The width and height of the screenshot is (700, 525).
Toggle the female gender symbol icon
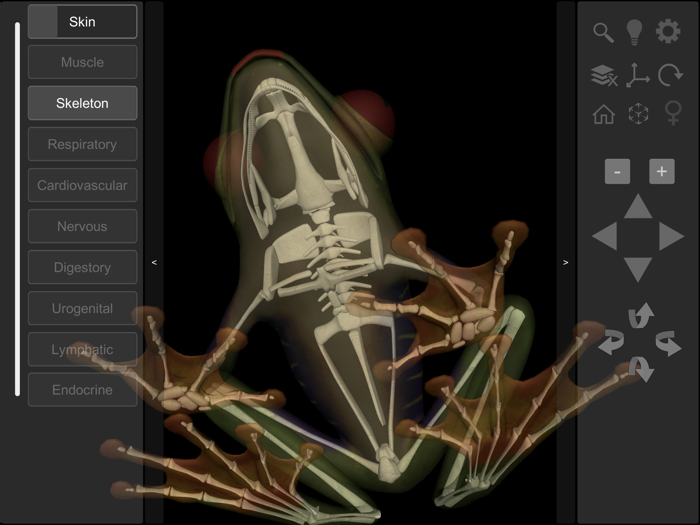click(x=673, y=113)
